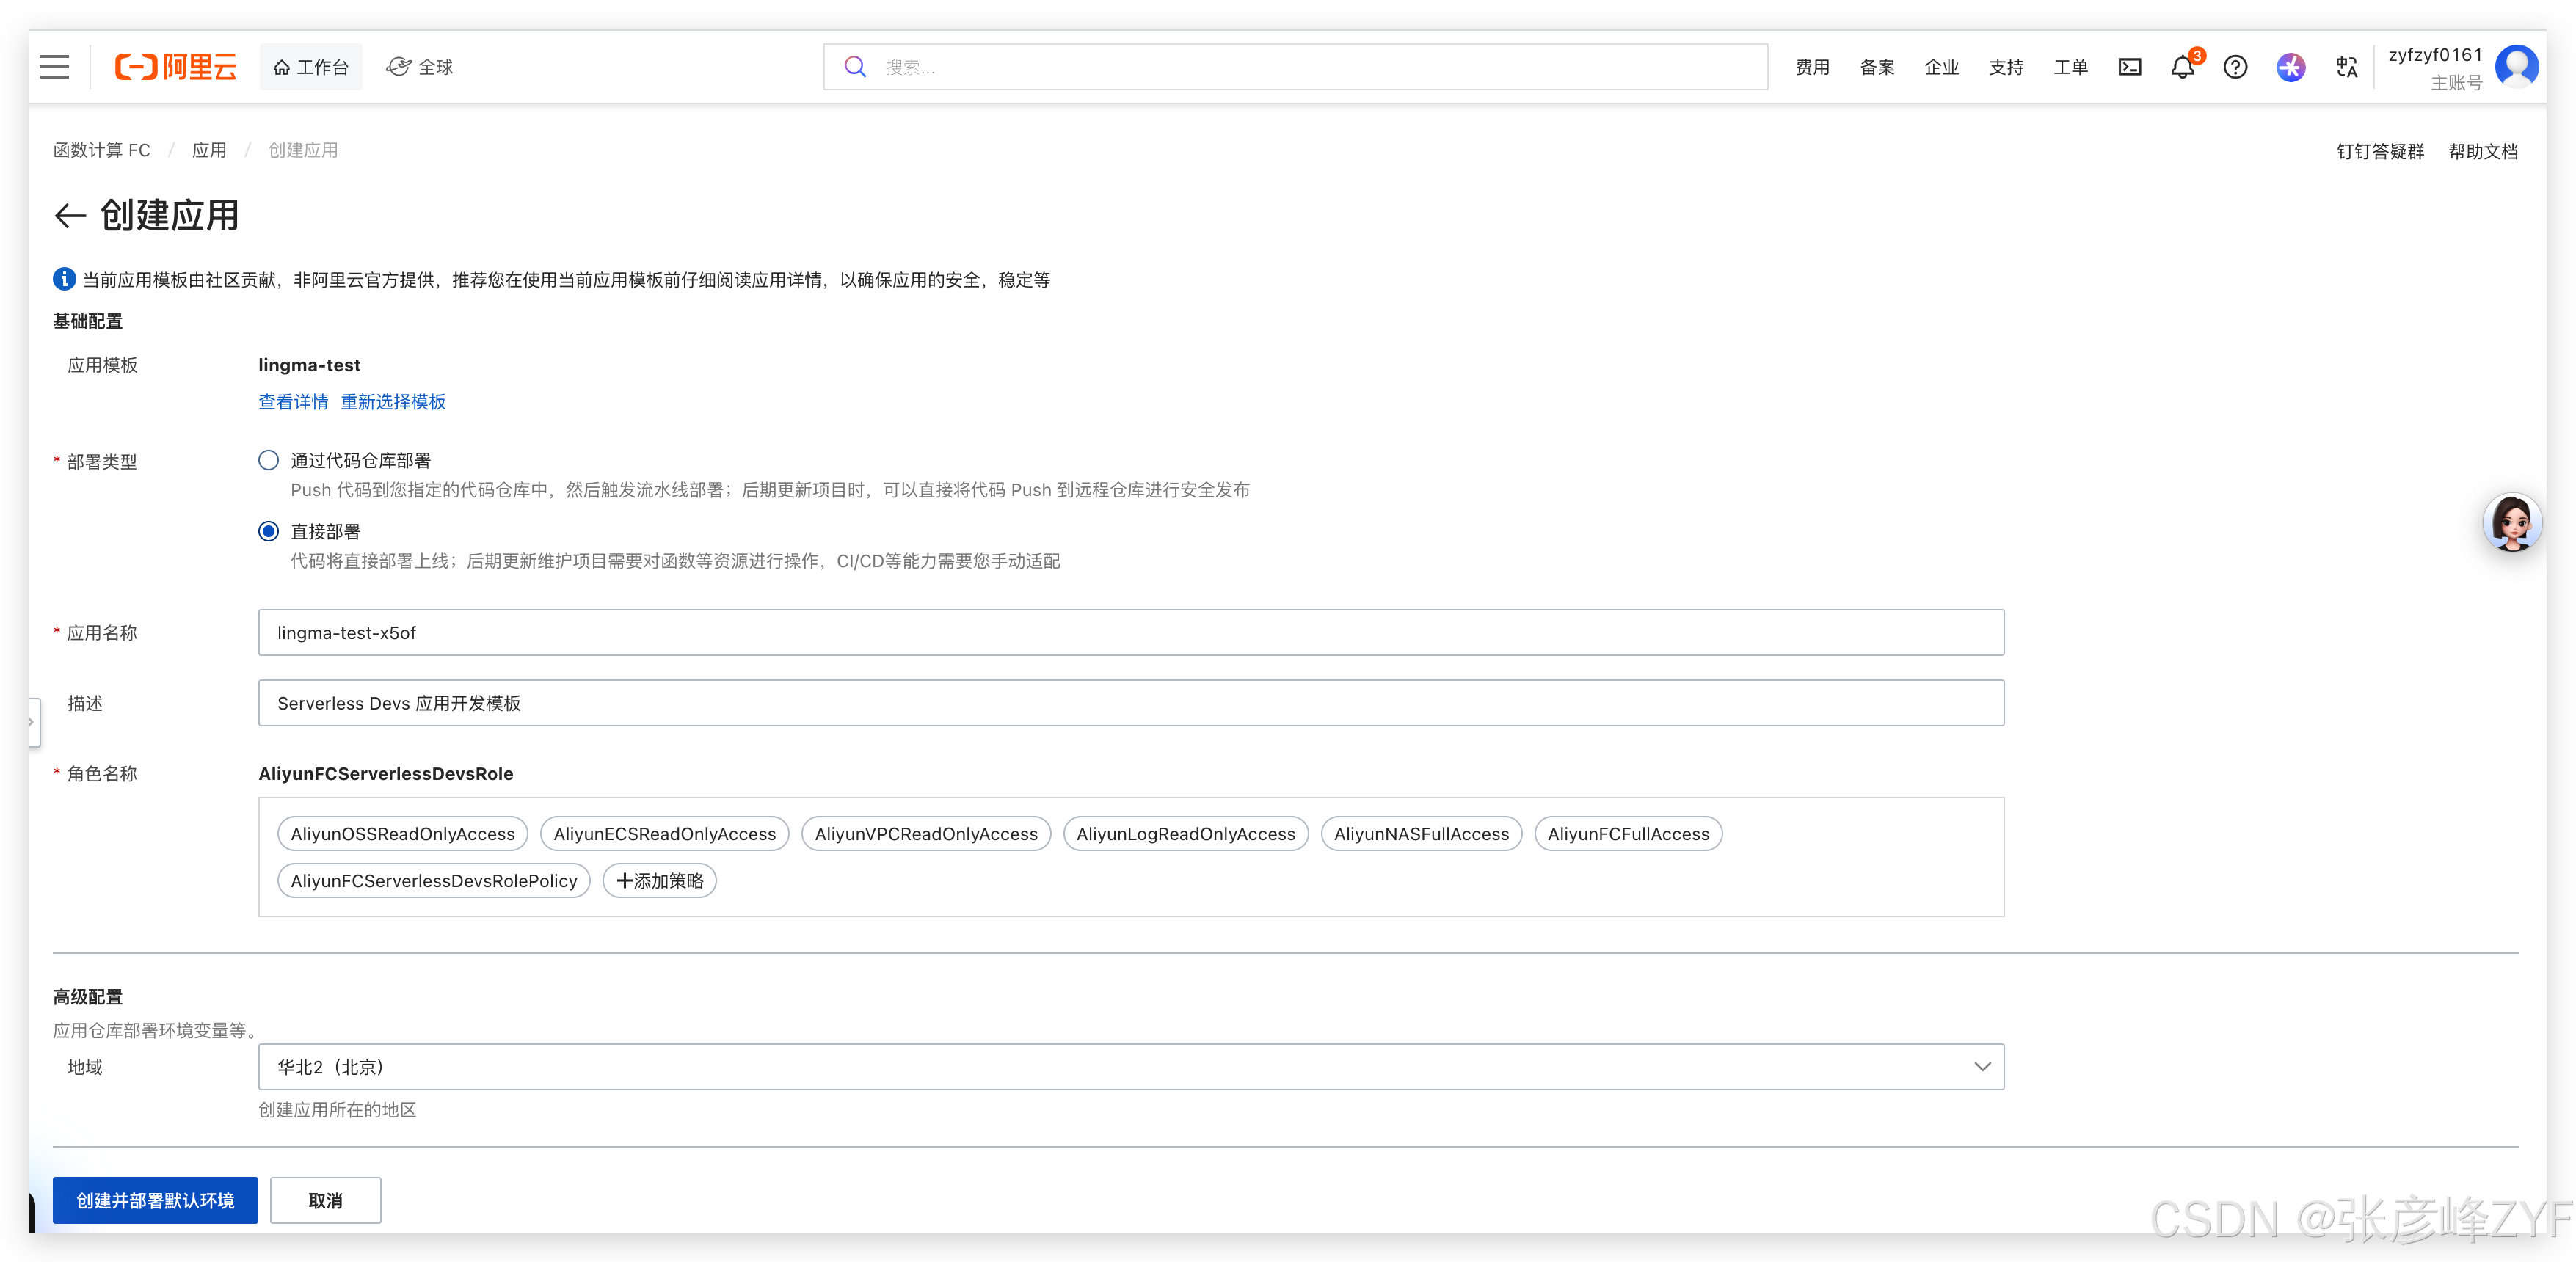
Task: Click AliyunECSReadOnlyAccess policy tag
Action: [664, 834]
